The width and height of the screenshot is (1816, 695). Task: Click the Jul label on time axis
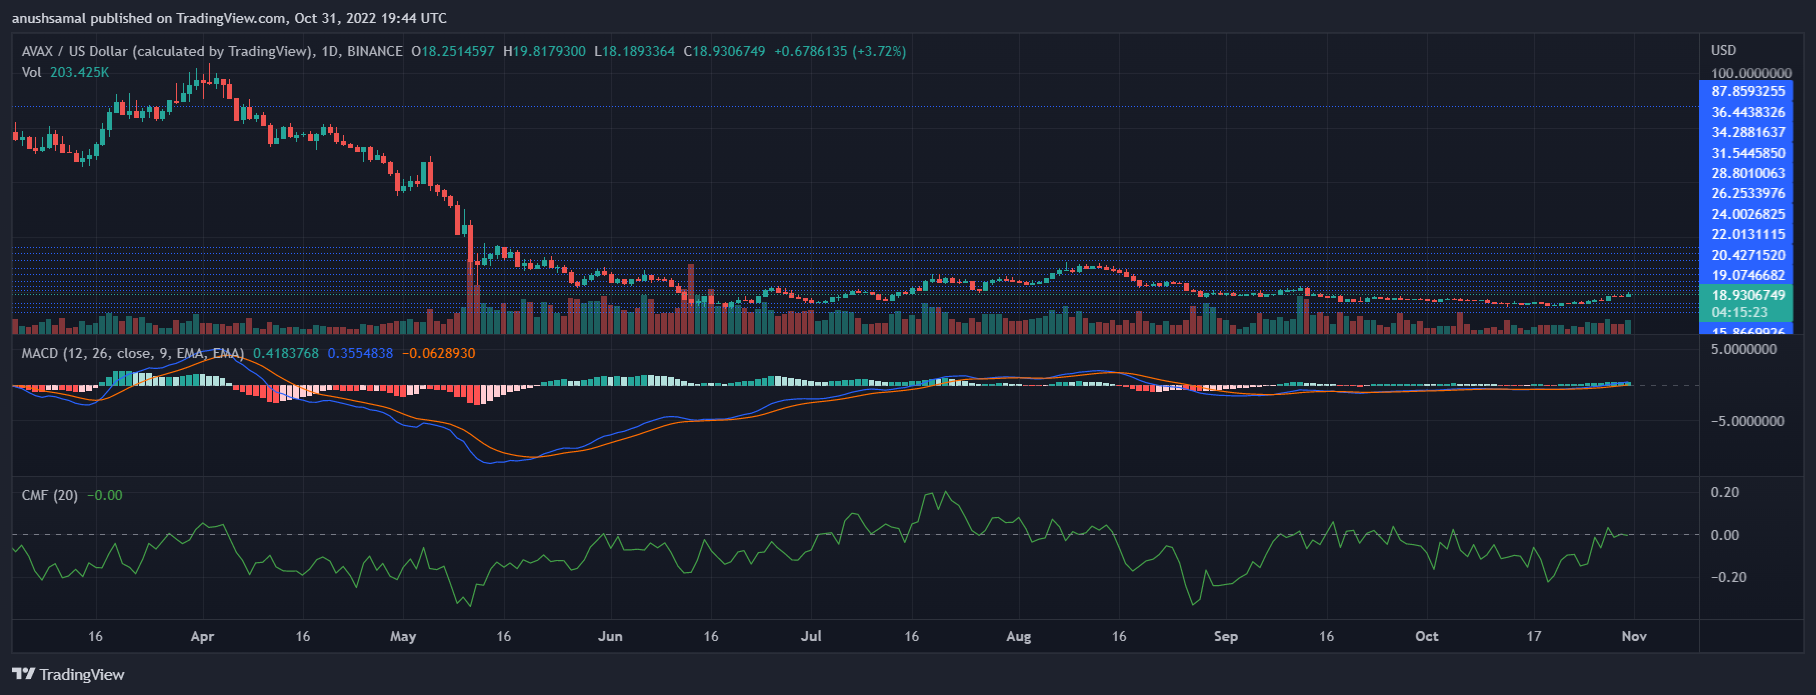click(x=811, y=636)
